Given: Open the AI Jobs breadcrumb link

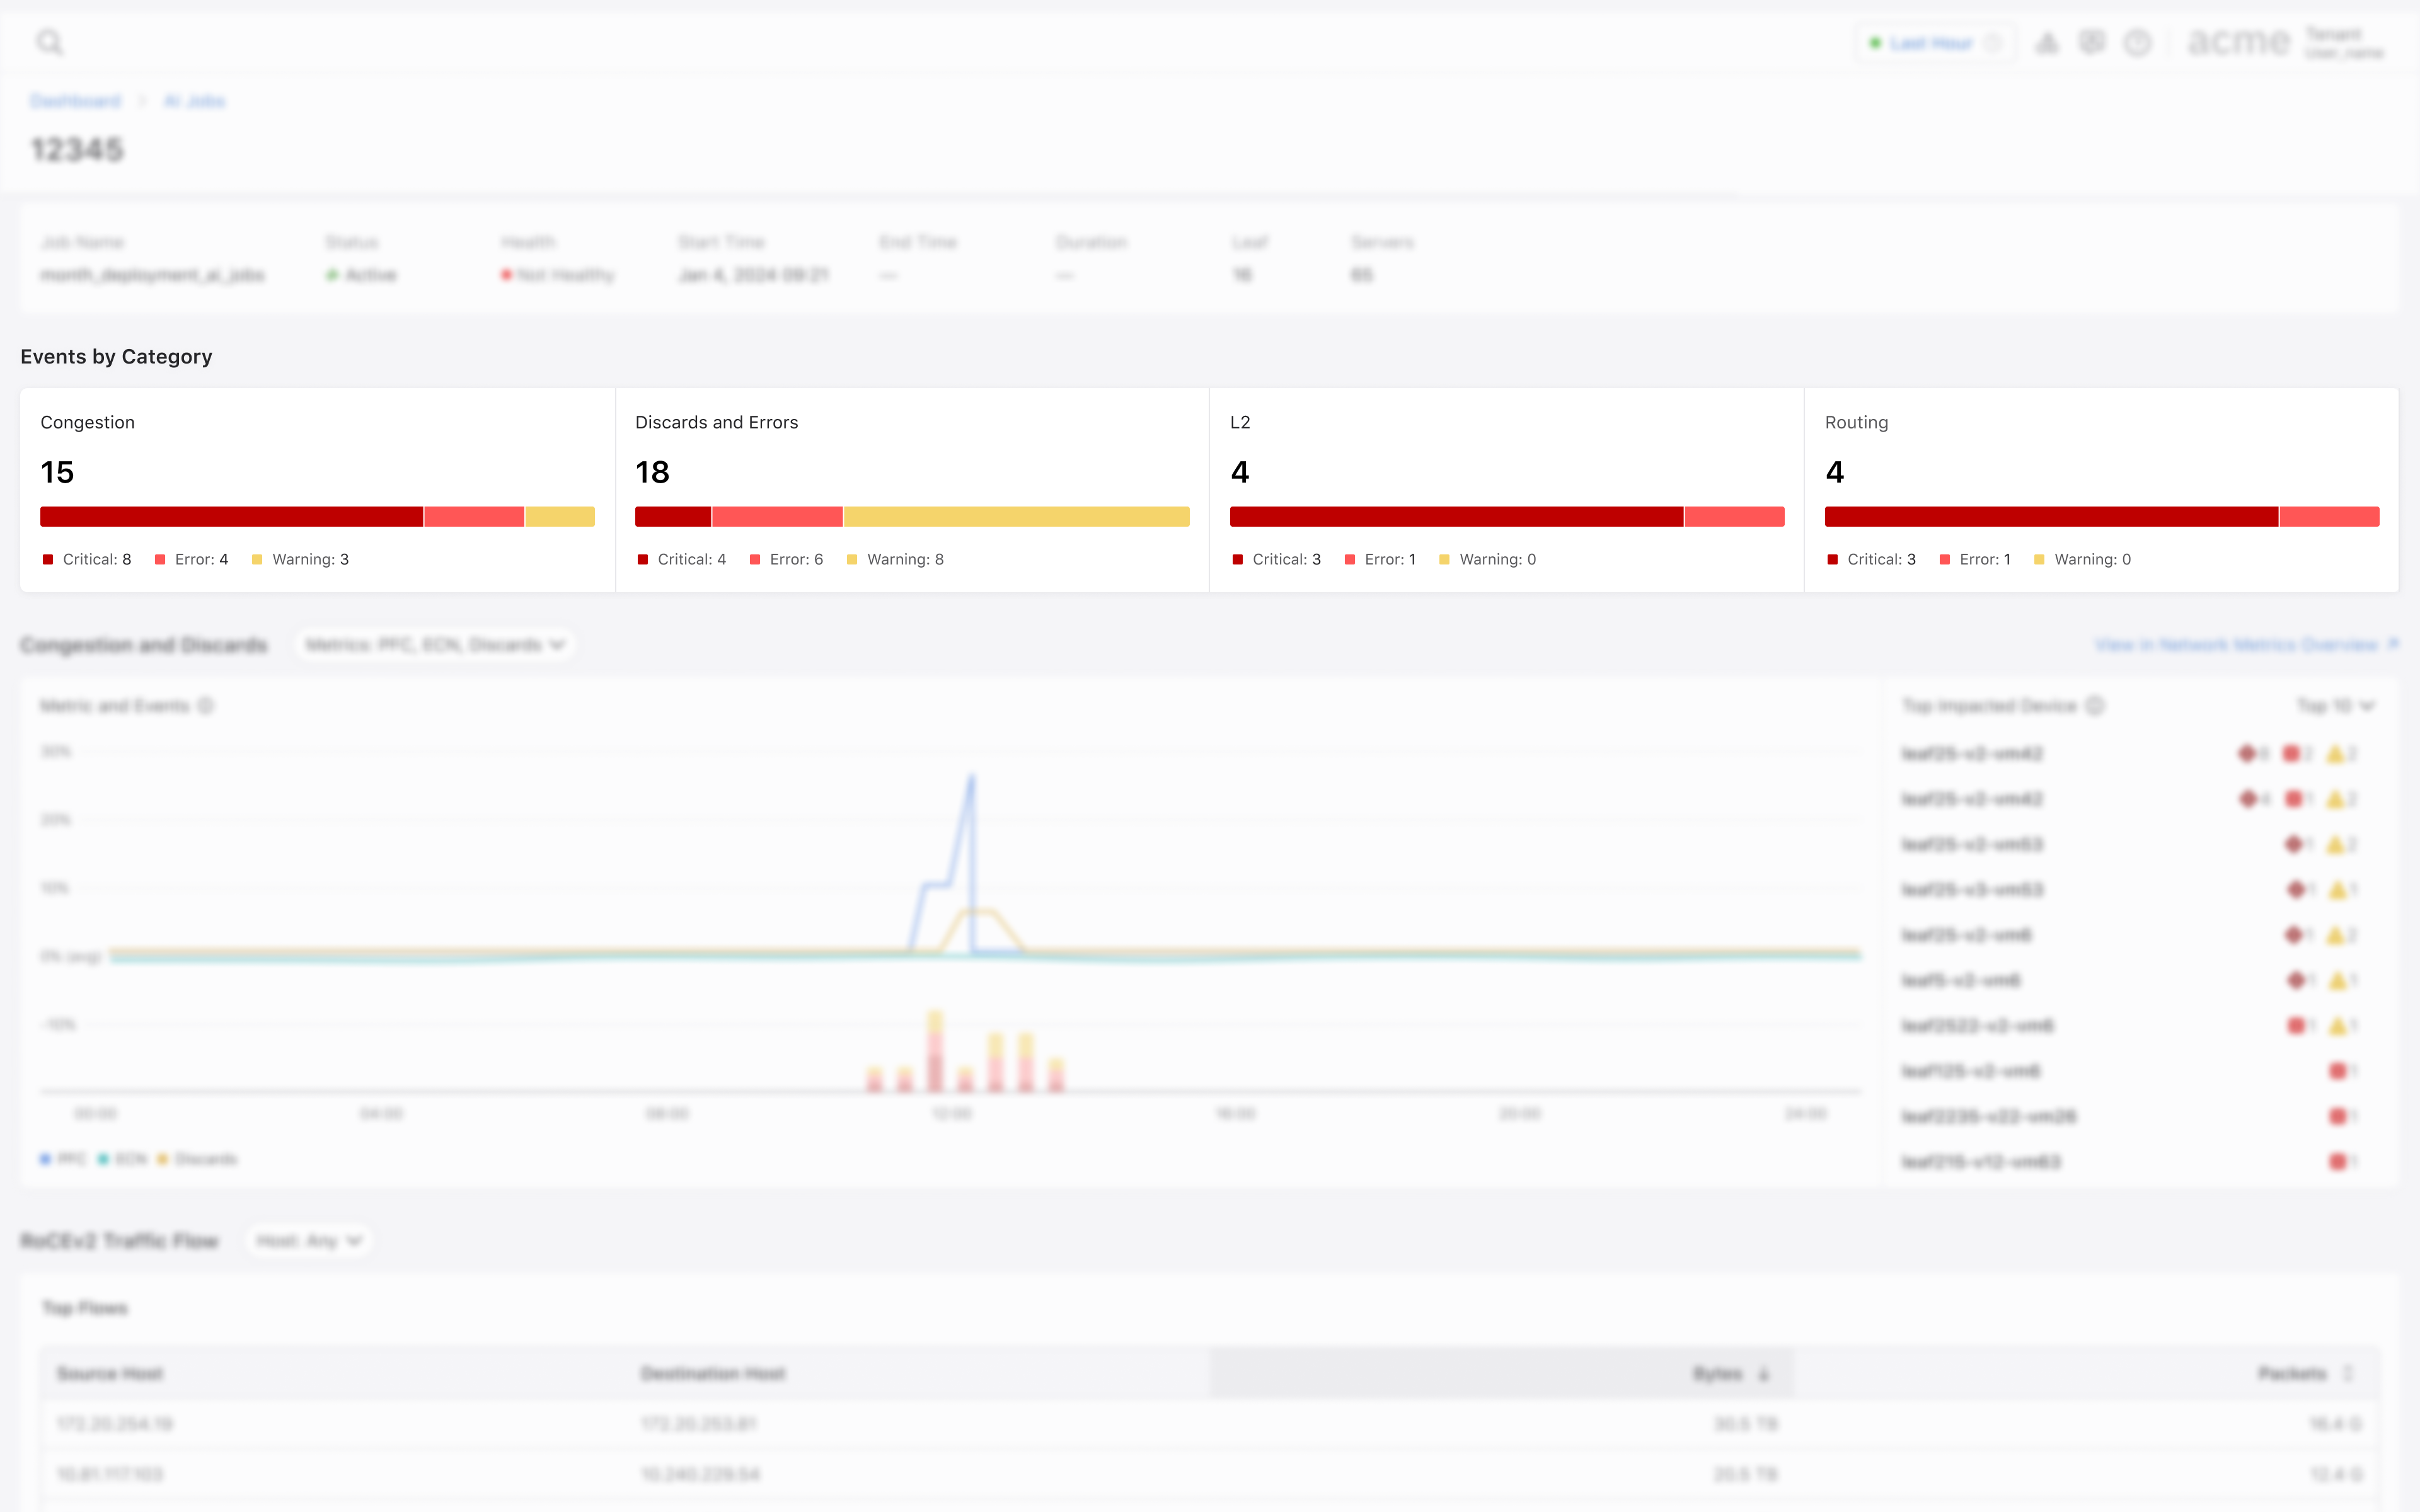Looking at the screenshot, I should coord(194,101).
